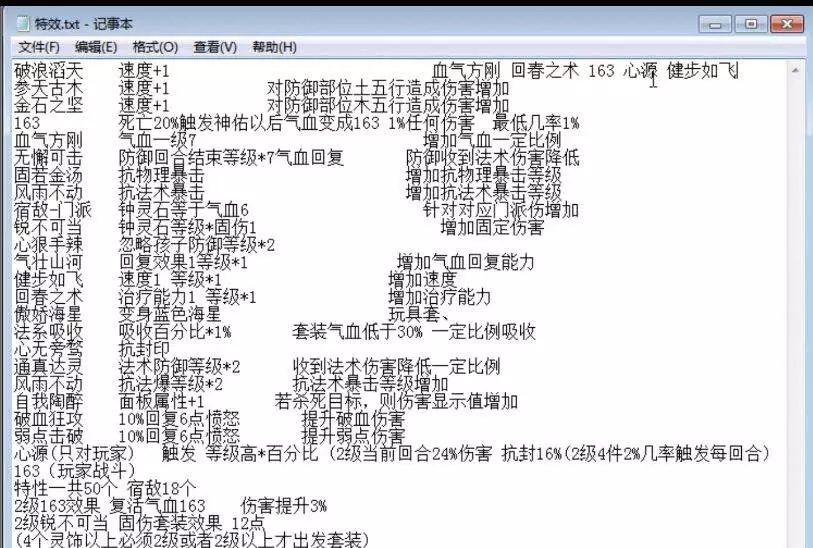The image size is (813, 548).
Task: Click the row label 血气方刚 at line start
Action: click(48, 140)
